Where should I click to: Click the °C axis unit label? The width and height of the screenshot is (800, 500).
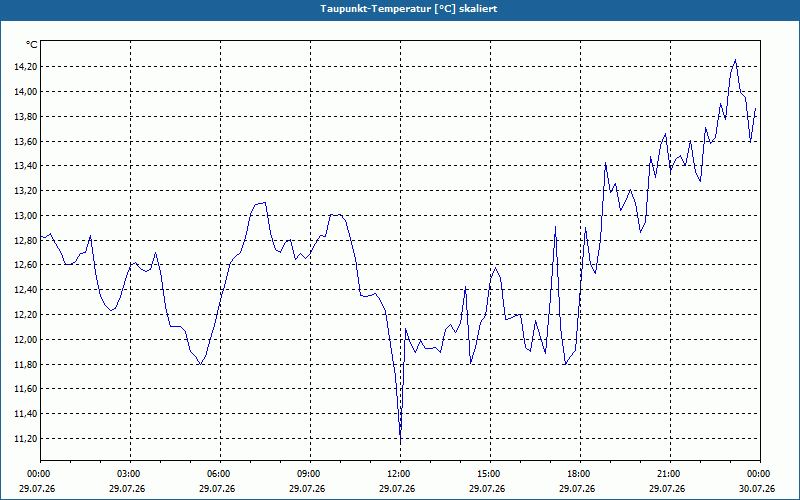click(32, 45)
